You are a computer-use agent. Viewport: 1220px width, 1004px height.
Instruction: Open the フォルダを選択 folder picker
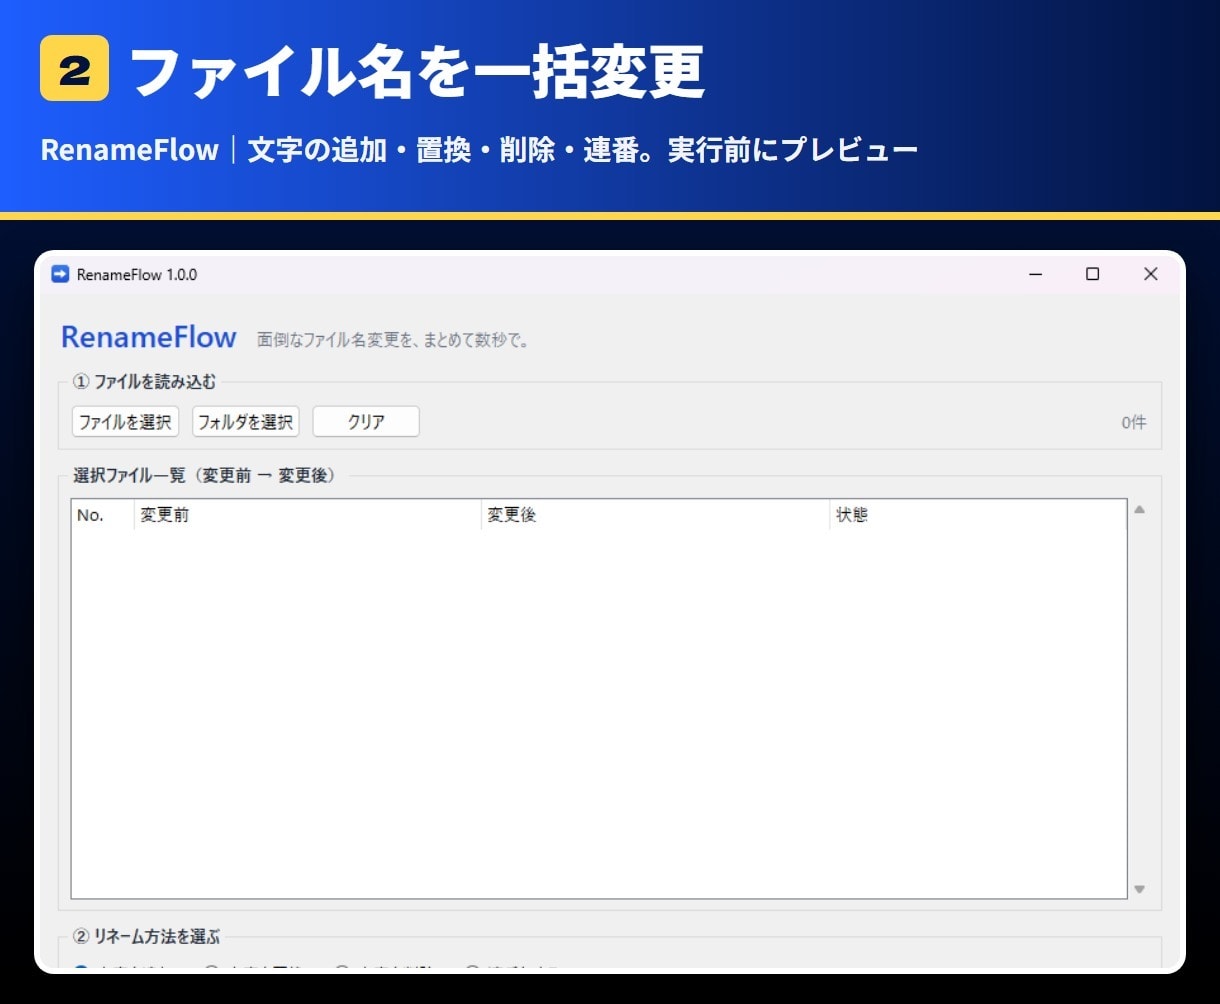246,422
